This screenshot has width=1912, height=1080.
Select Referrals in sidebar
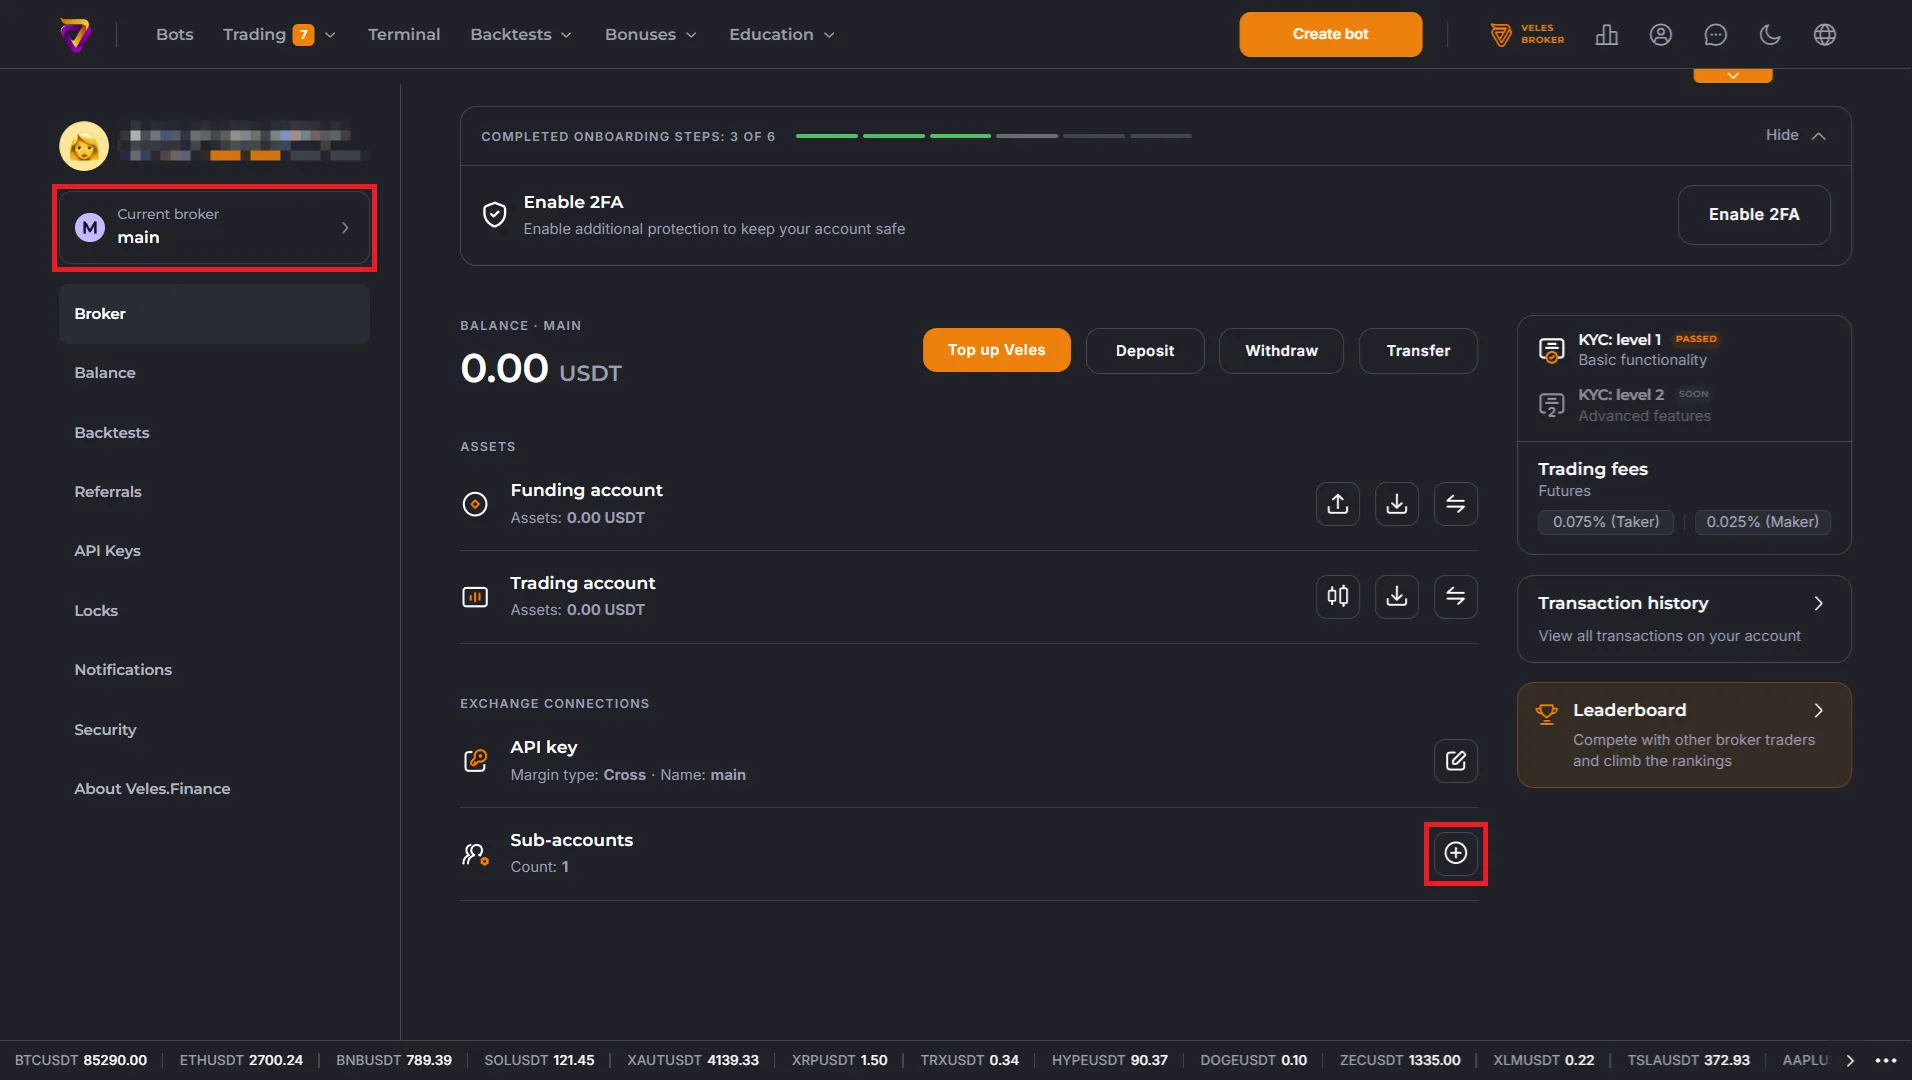coord(214,492)
